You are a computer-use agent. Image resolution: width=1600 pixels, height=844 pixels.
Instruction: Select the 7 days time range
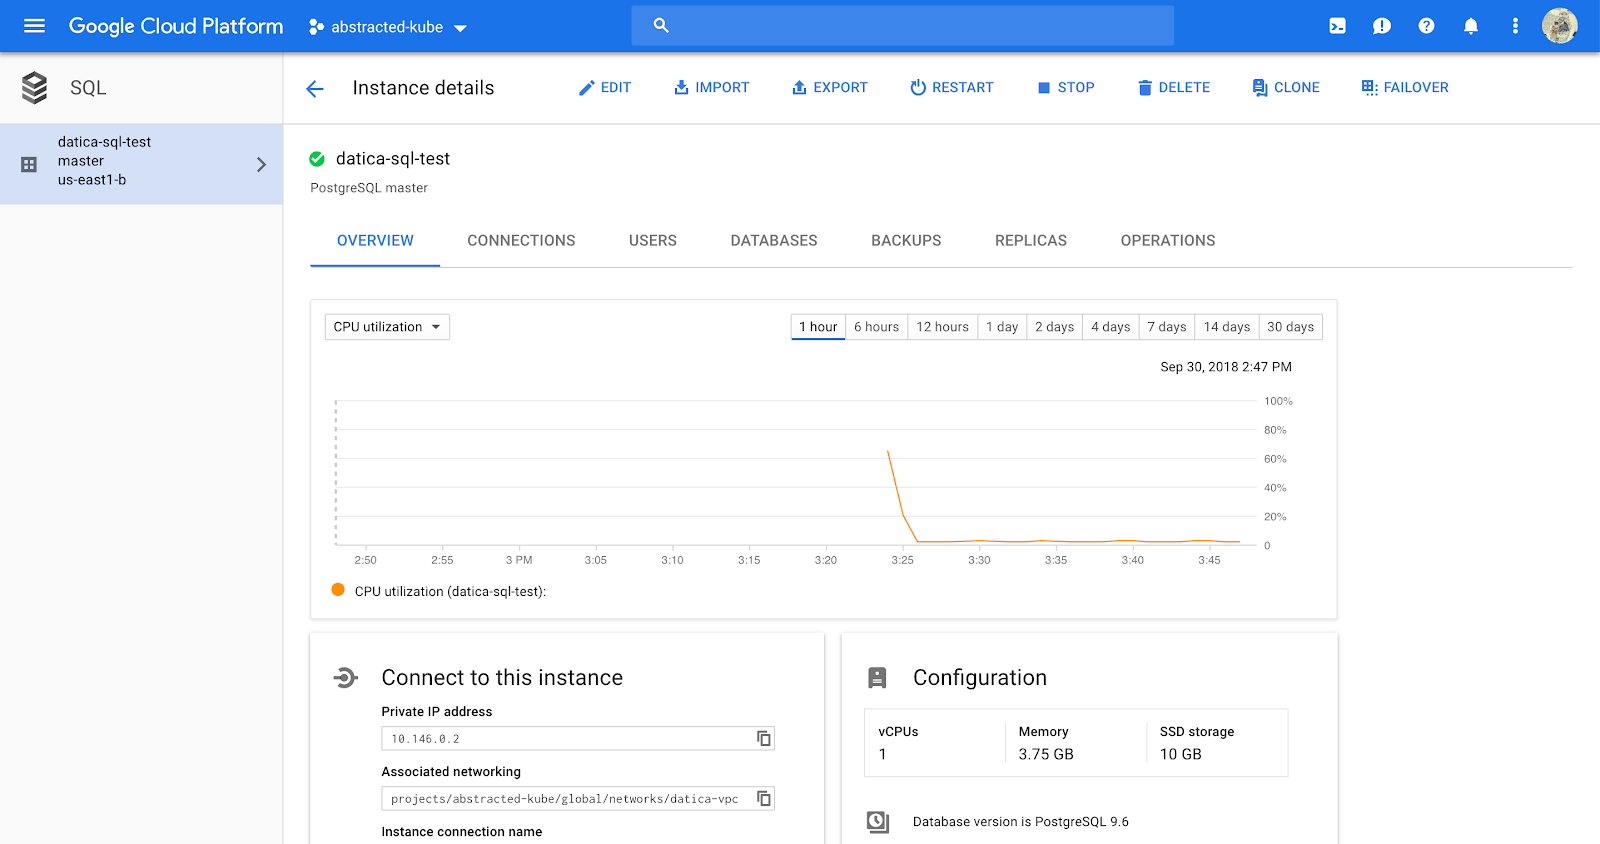click(x=1167, y=327)
